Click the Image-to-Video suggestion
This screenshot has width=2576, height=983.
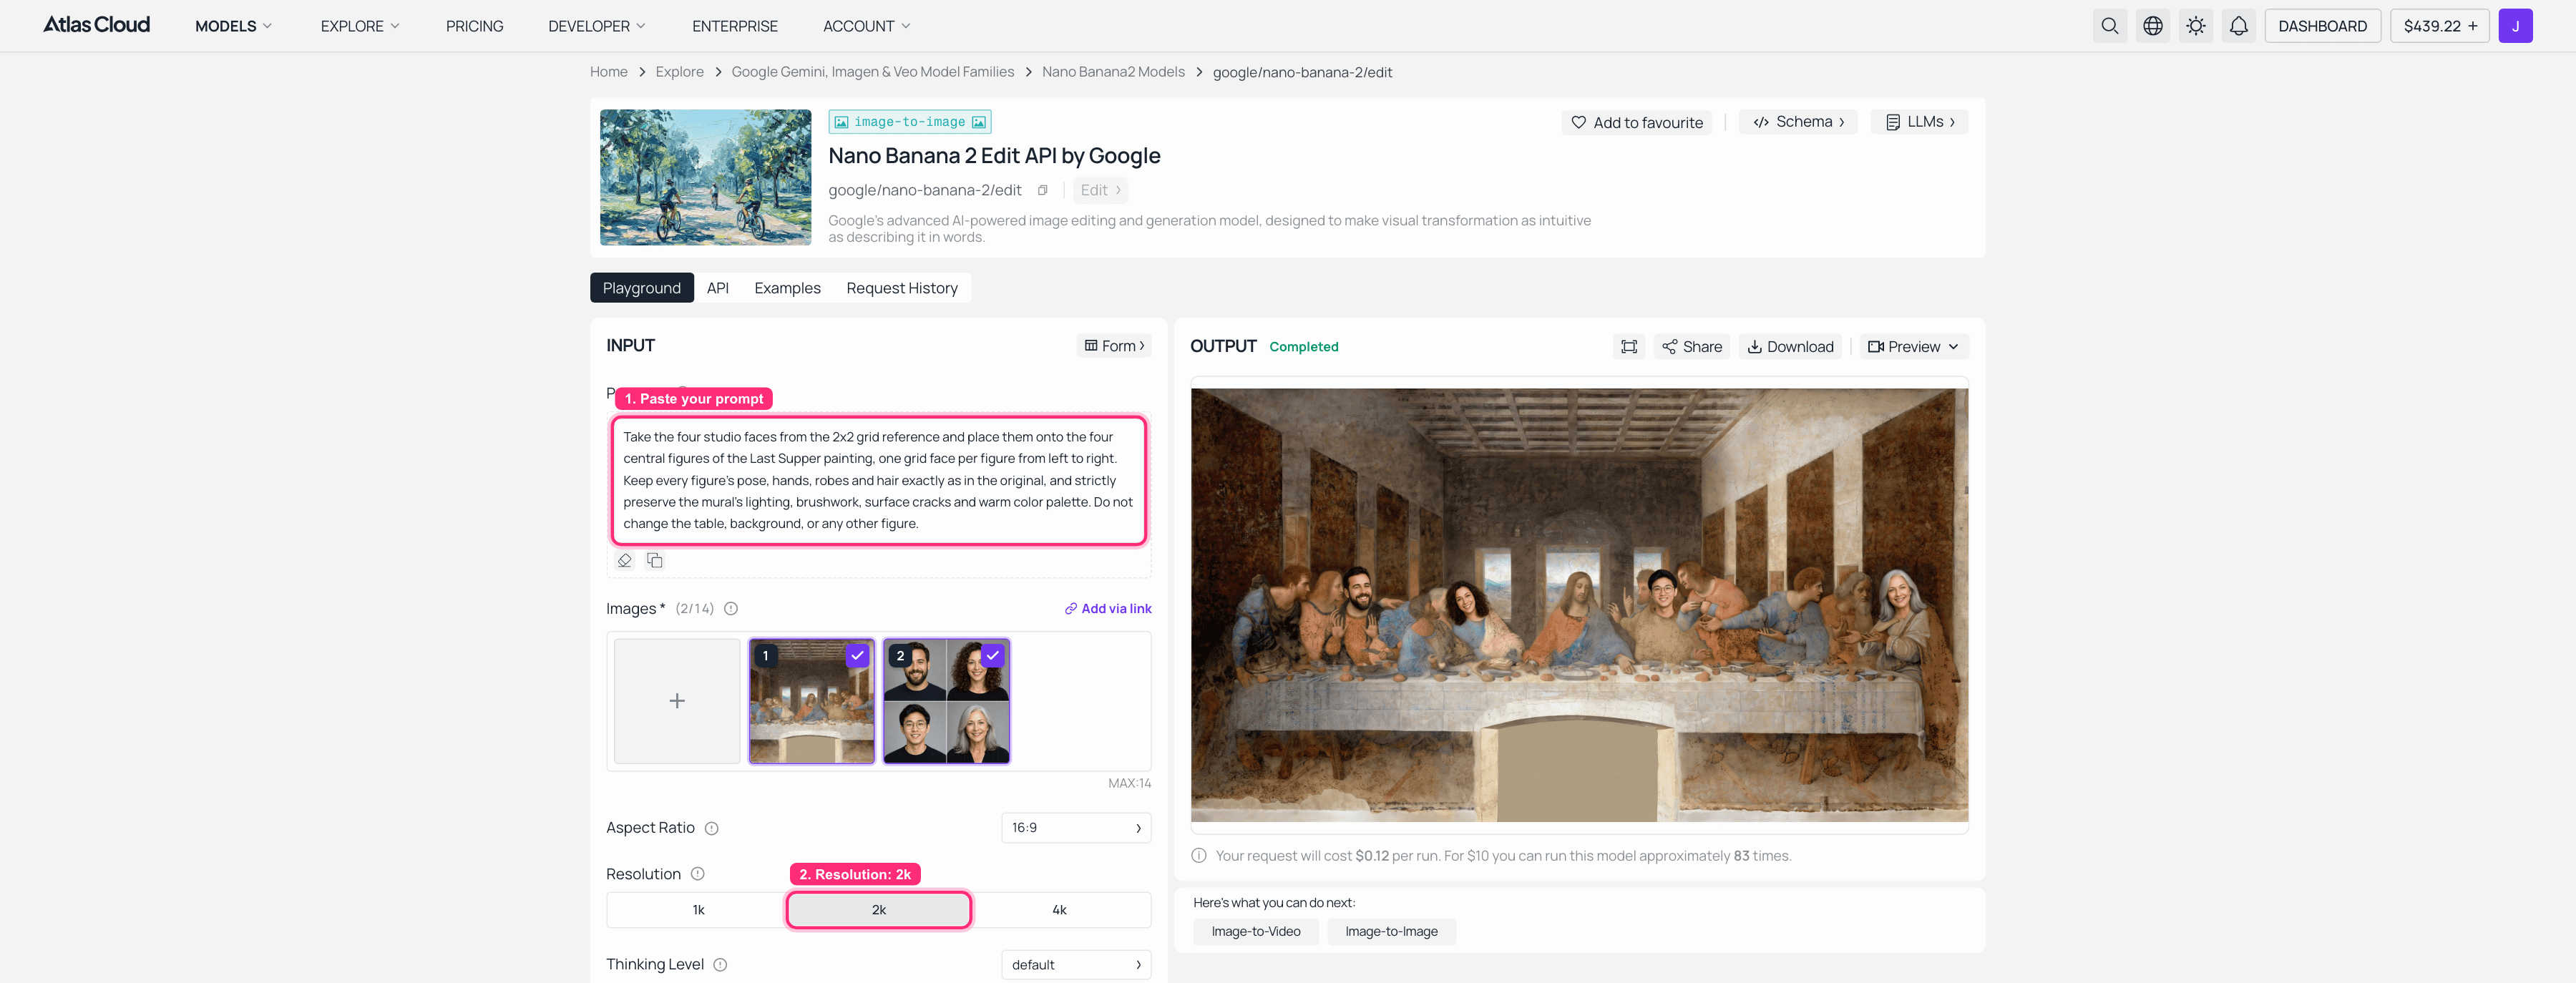1256,931
